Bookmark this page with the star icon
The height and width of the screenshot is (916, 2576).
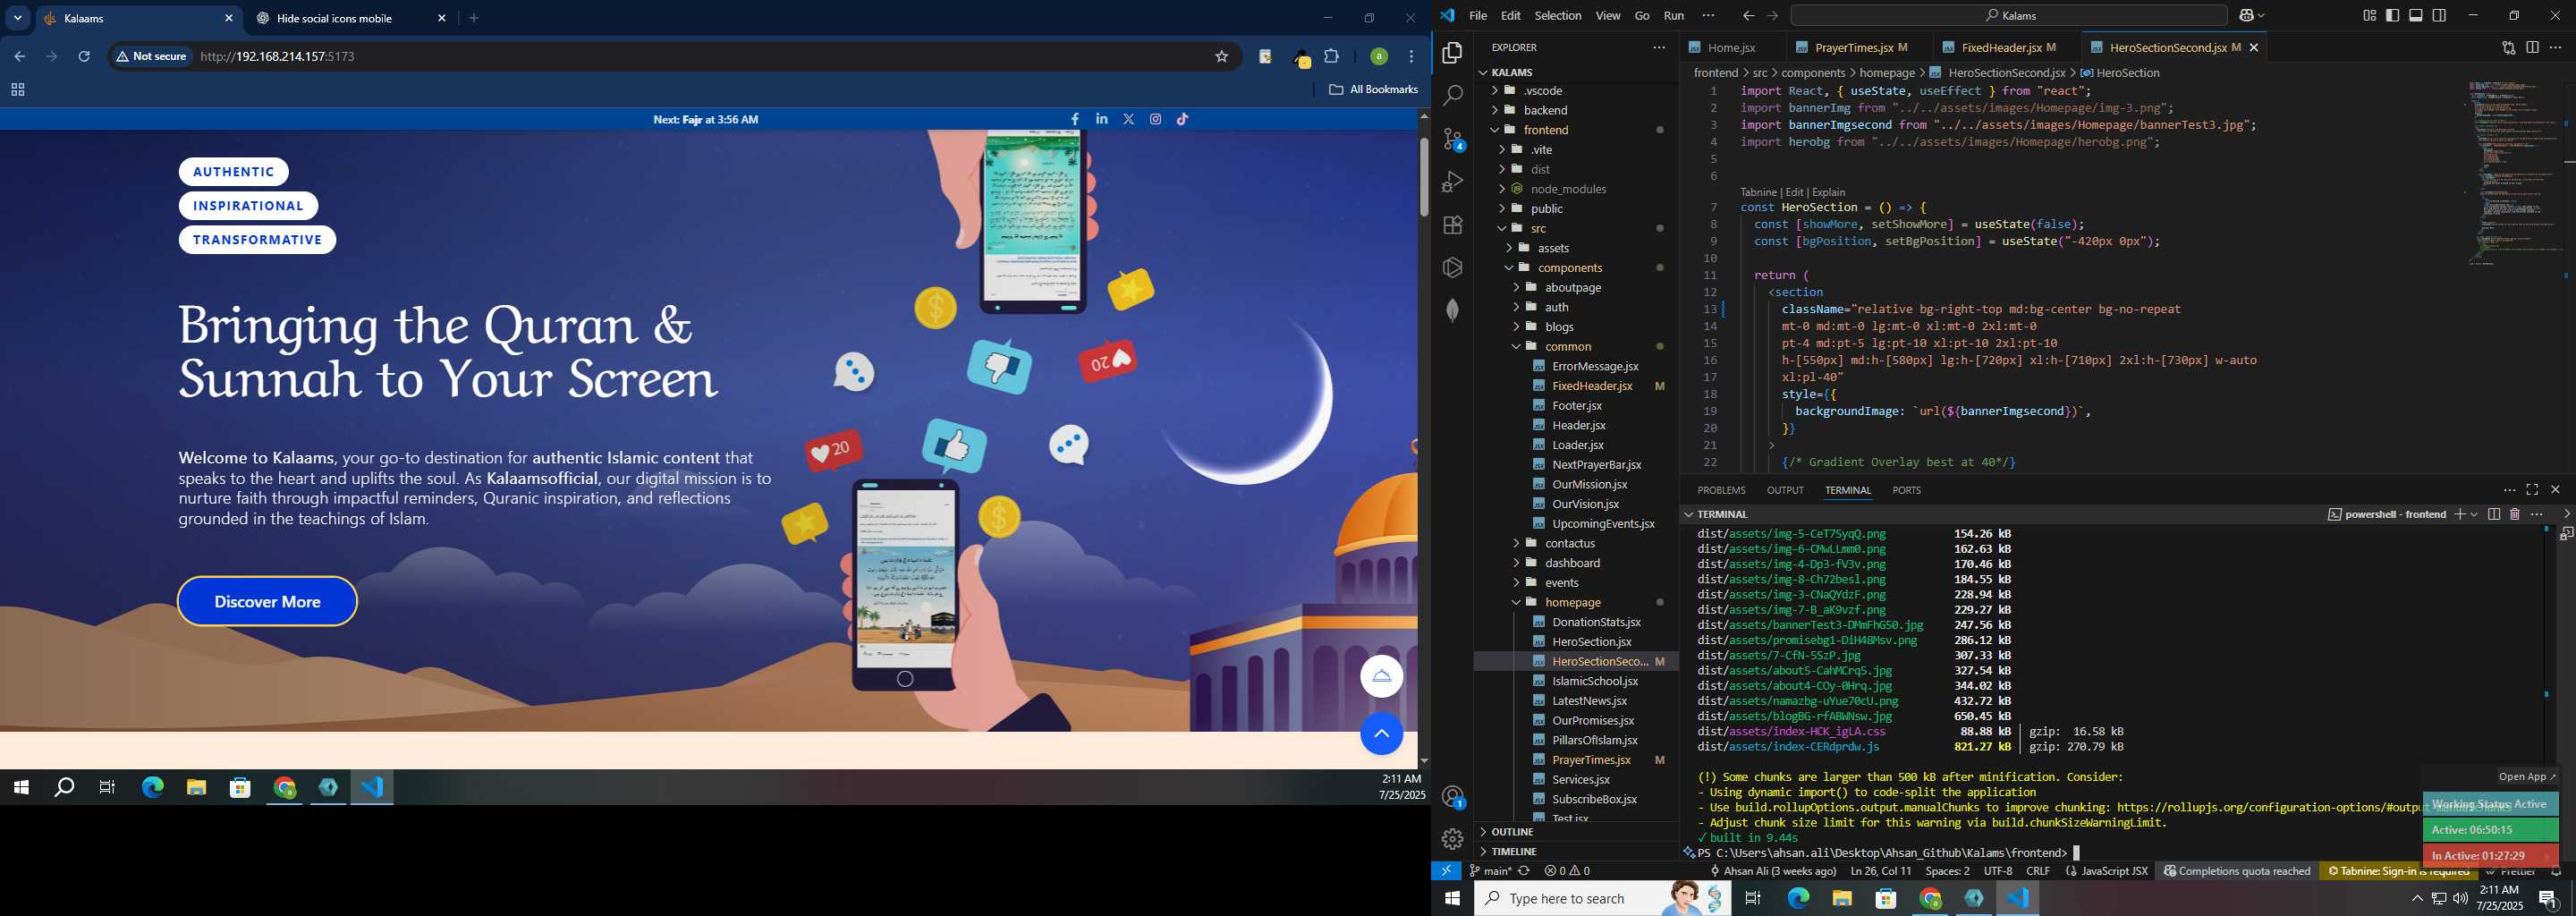(1221, 57)
